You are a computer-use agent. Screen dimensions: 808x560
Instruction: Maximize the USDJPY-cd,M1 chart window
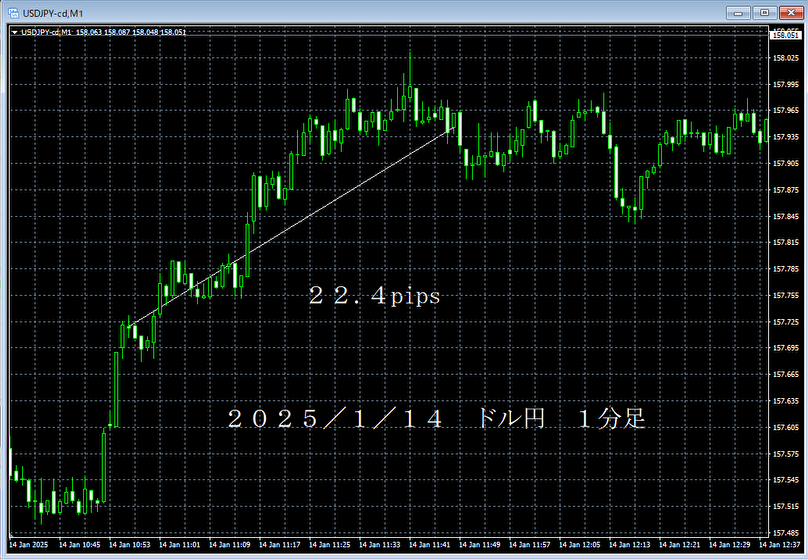point(765,13)
